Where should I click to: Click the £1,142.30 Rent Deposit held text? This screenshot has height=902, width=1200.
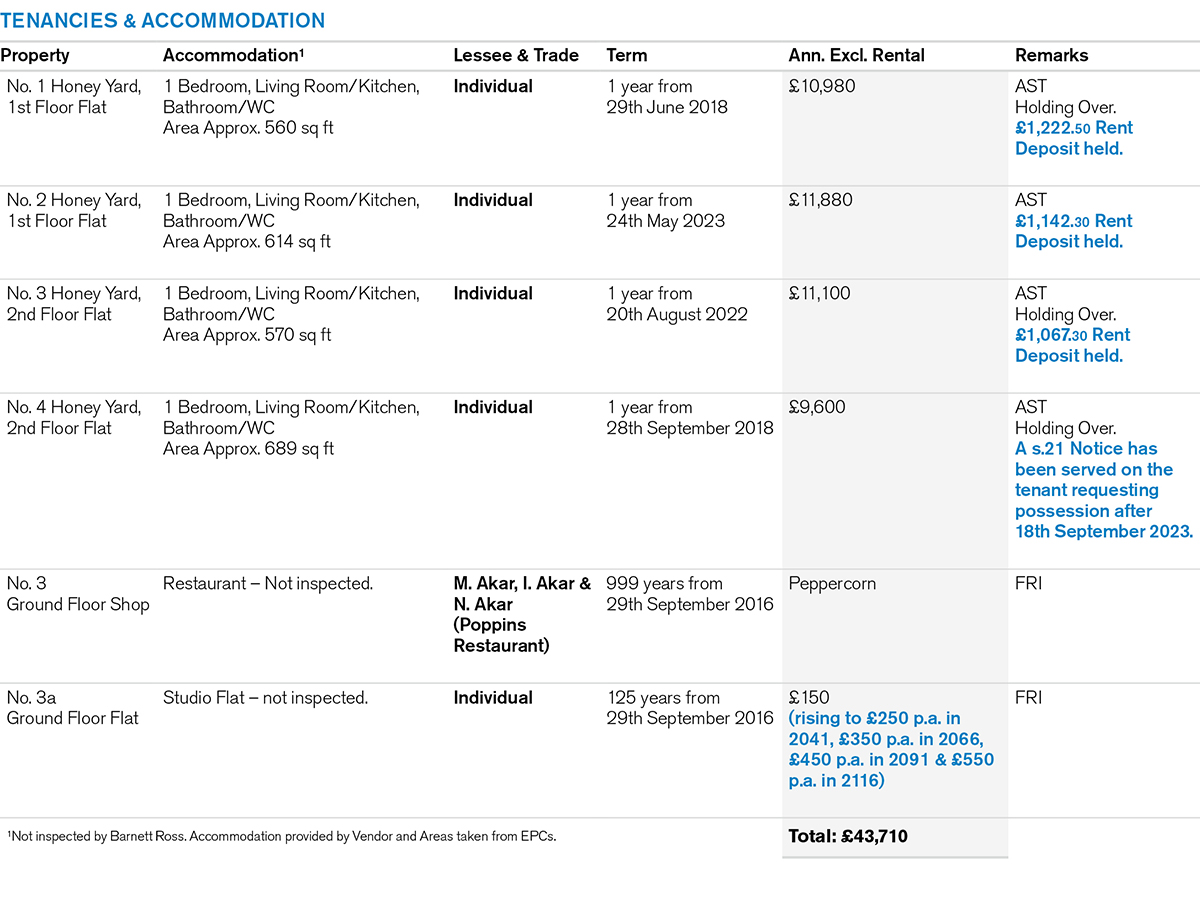point(1073,231)
